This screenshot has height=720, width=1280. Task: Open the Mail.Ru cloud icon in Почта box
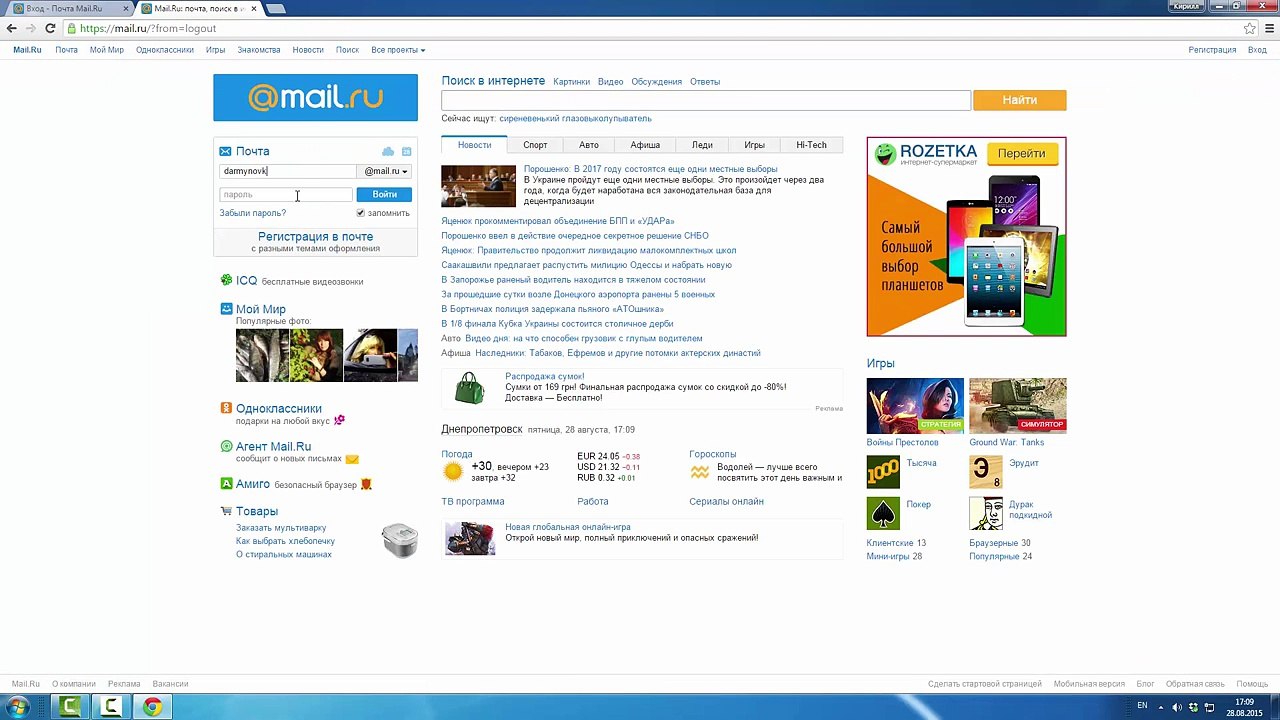388,151
